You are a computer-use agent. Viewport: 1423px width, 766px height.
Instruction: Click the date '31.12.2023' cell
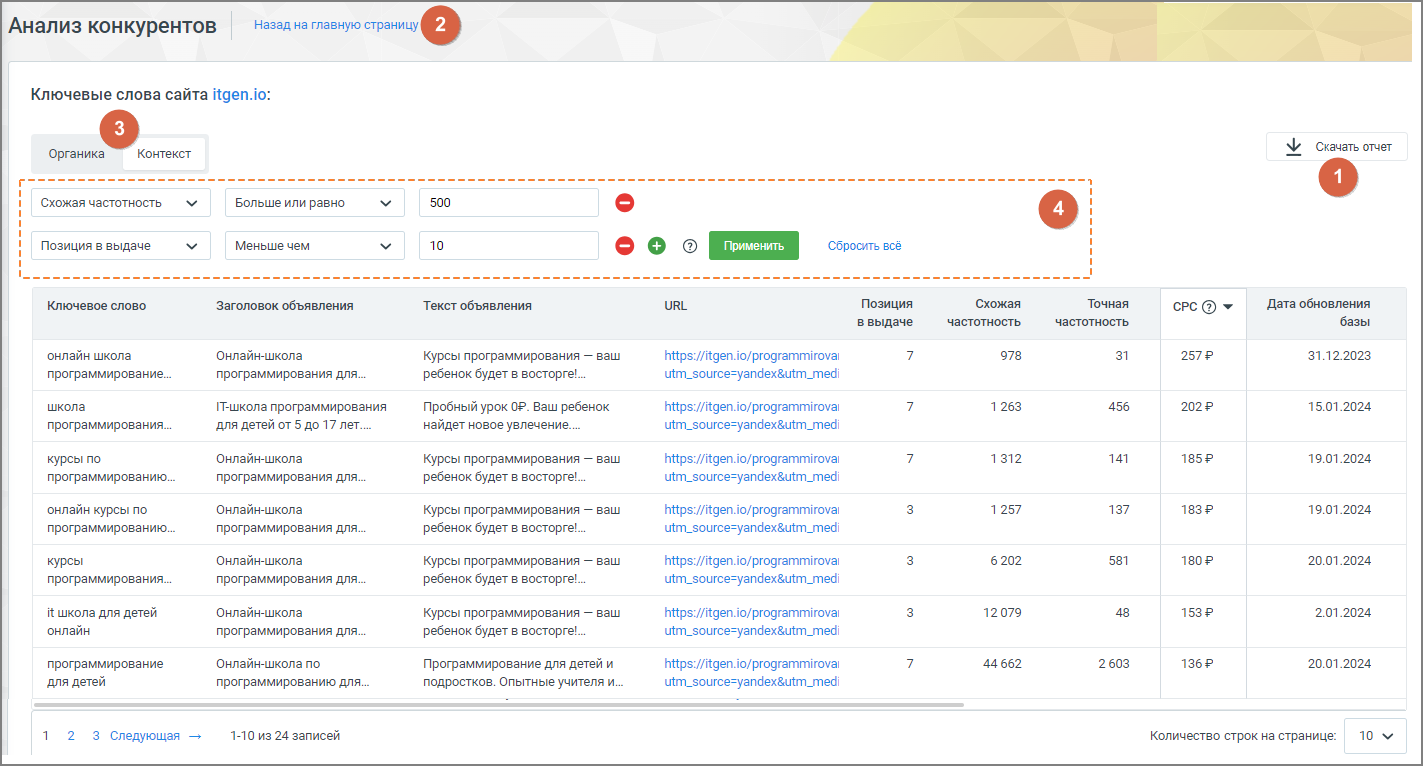(1338, 356)
